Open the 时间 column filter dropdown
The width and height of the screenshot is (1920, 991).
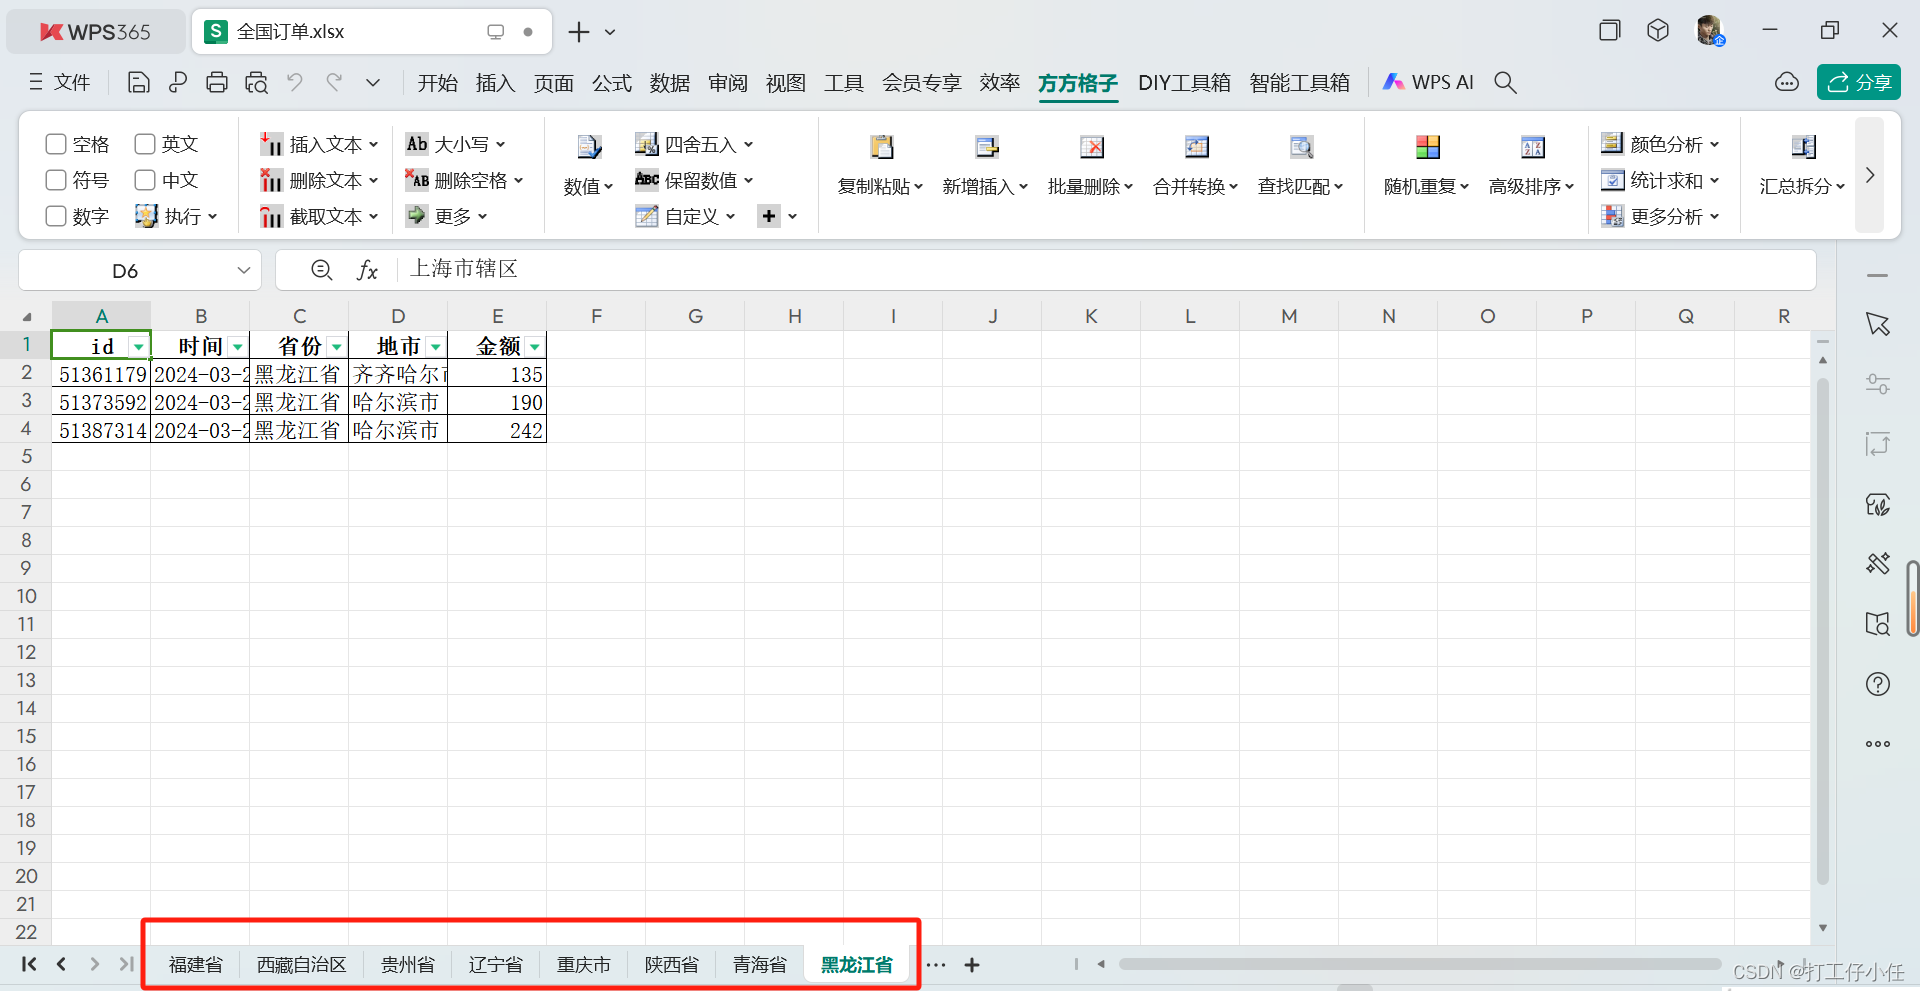(237, 347)
